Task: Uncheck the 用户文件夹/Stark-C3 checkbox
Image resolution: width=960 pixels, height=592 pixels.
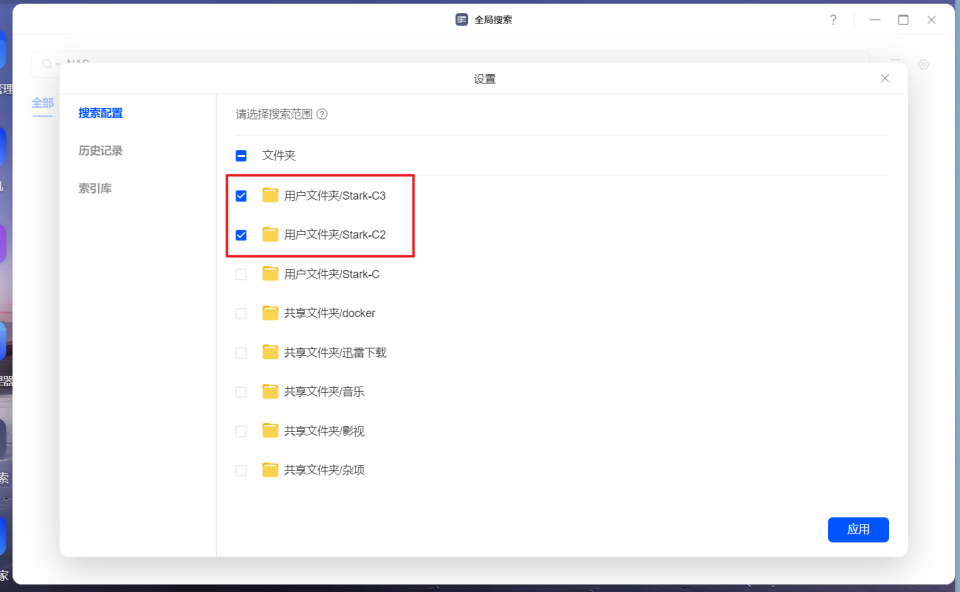Action: pyautogui.click(x=241, y=196)
